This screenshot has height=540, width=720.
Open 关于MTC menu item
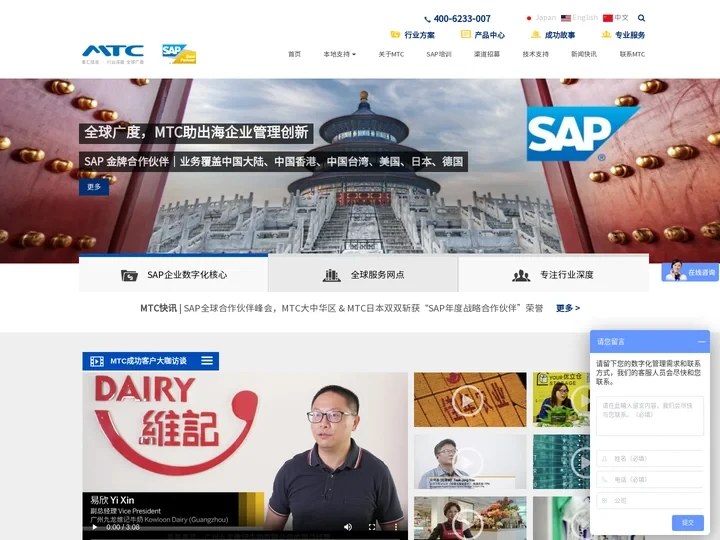(391, 54)
